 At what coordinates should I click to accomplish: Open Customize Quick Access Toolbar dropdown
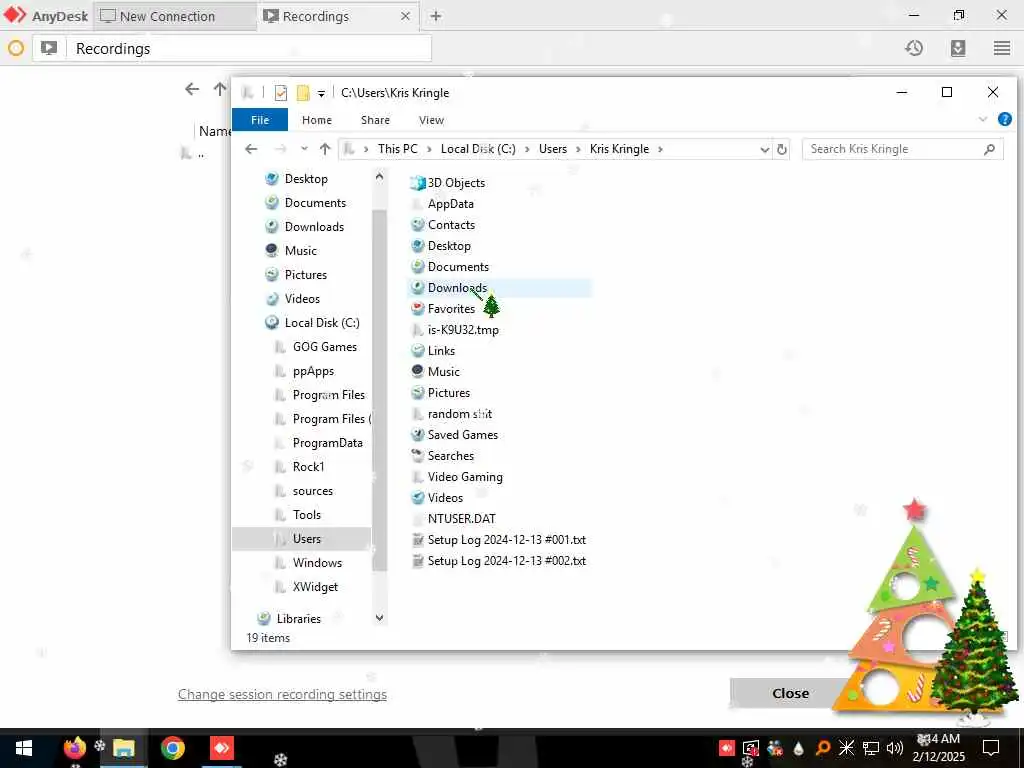tap(321, 93)
